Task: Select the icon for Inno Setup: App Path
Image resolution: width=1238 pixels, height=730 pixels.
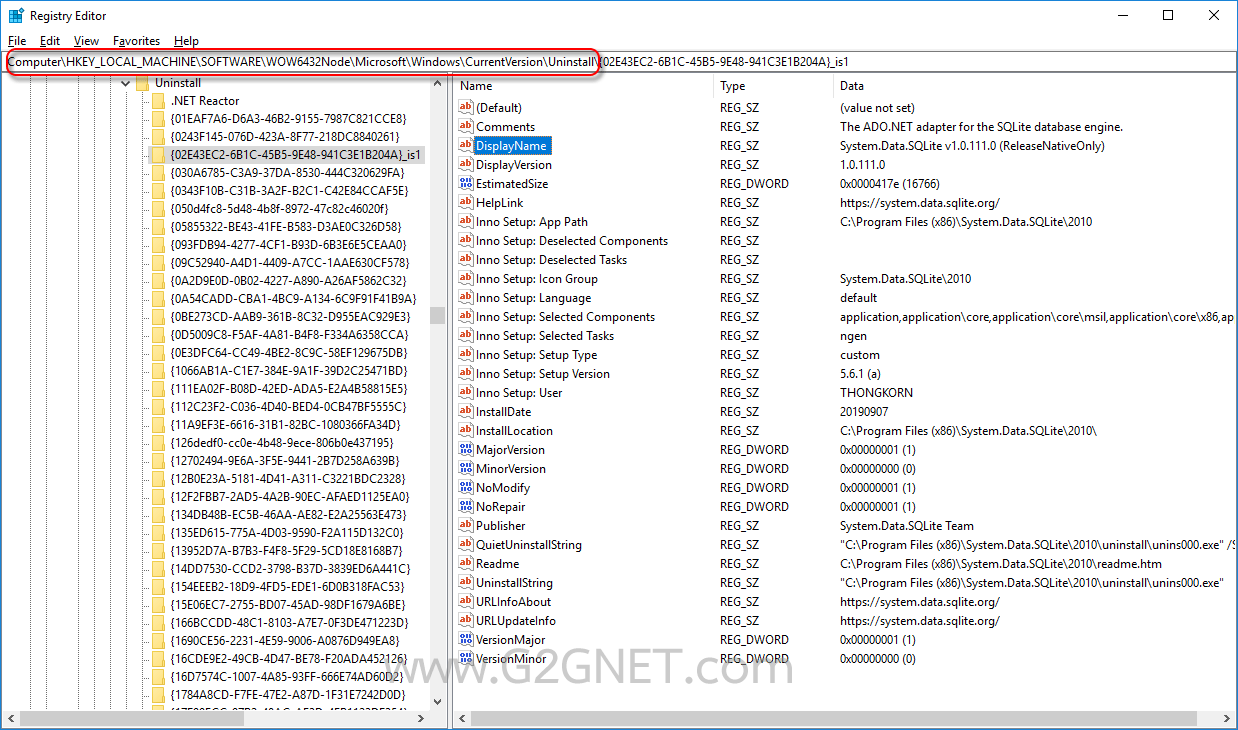Action: coord(465,221)
